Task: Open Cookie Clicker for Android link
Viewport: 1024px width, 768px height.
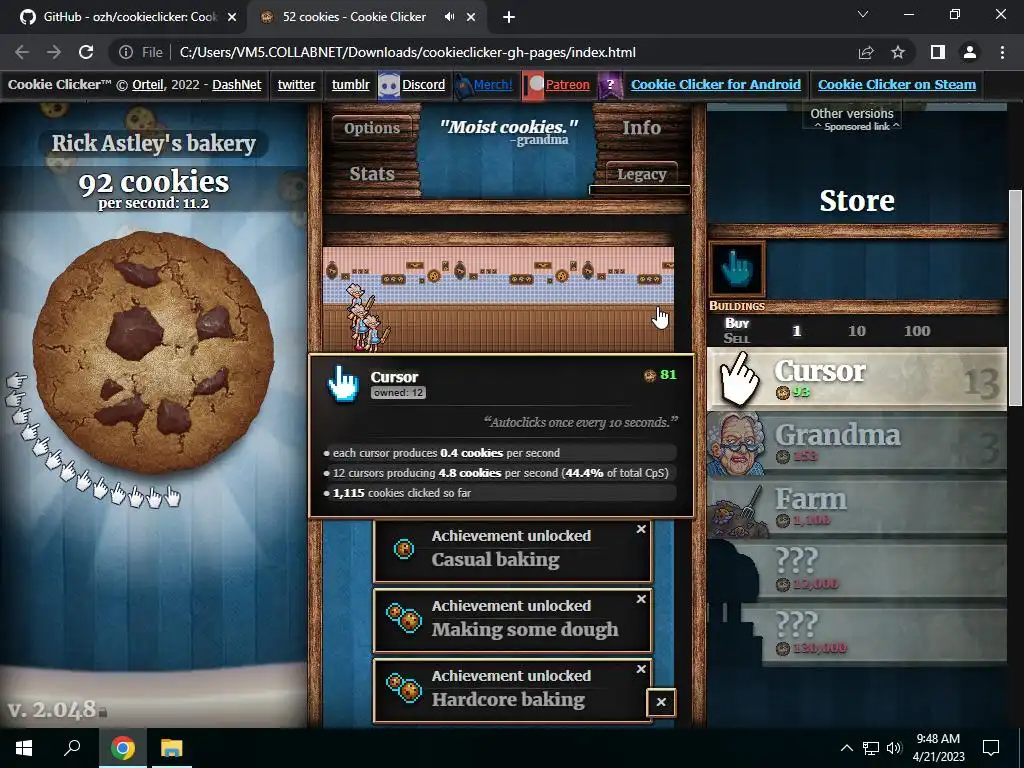Action: (716, 84)
